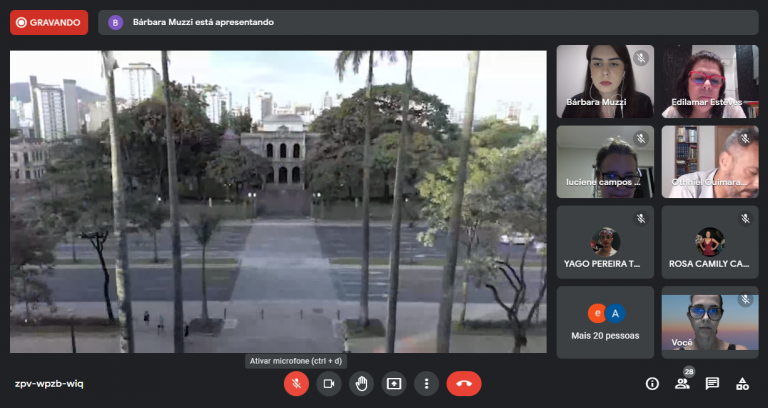Click the luciene campos video tile
The height and width of the screenshot is (408, 768).
[x=605, y=161]
